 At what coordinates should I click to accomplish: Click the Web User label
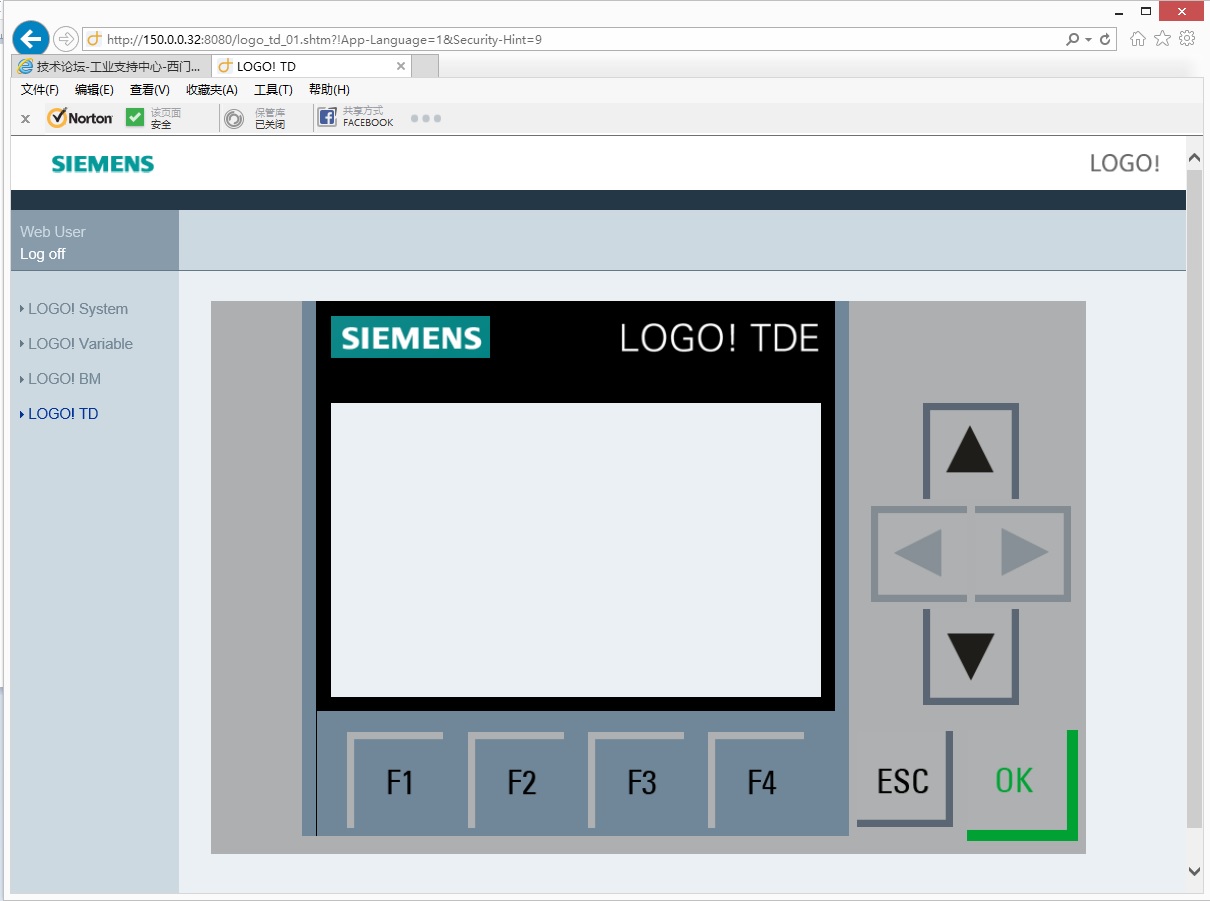[x=53, y=232]
